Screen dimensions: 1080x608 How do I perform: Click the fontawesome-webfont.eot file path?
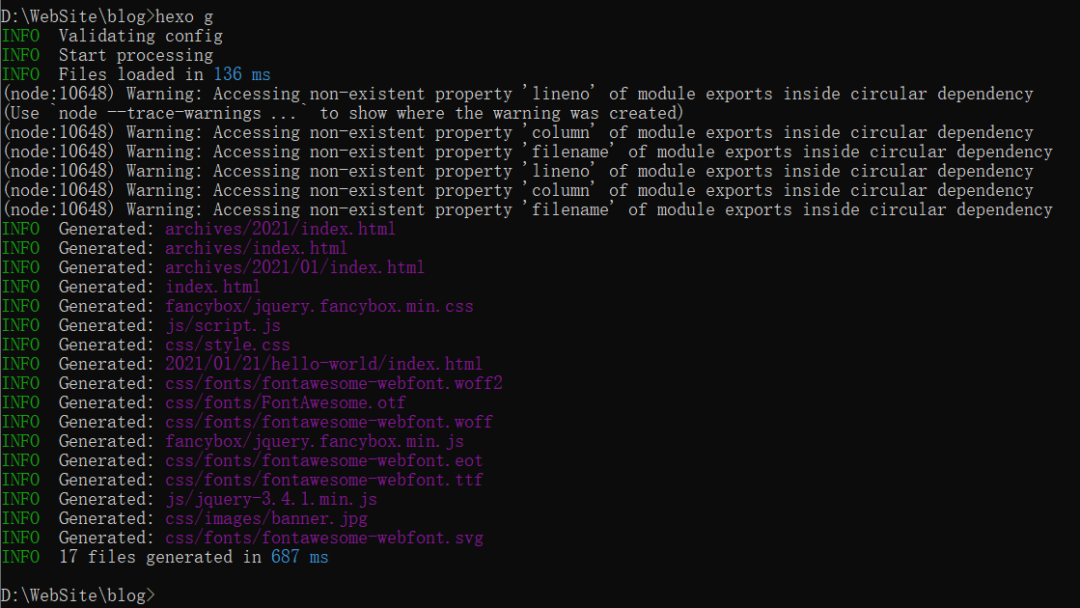[x=323, y=460]
